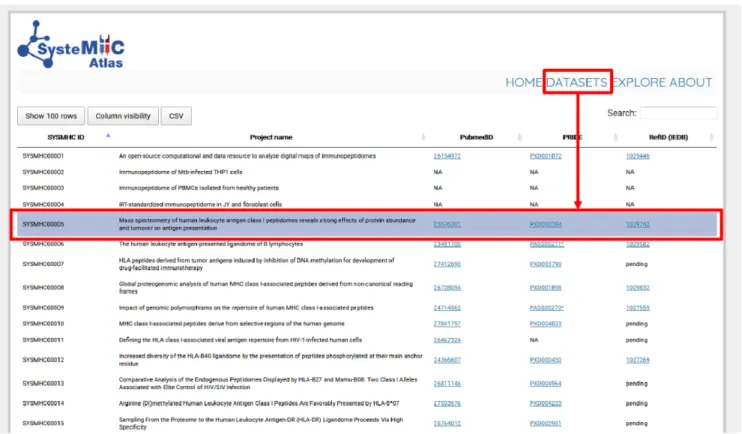This screenshot has height=434, width=742.
Task: Click 'Immunopeptidome of PBMCs isolated from healthy patients'
Action: 199,188
